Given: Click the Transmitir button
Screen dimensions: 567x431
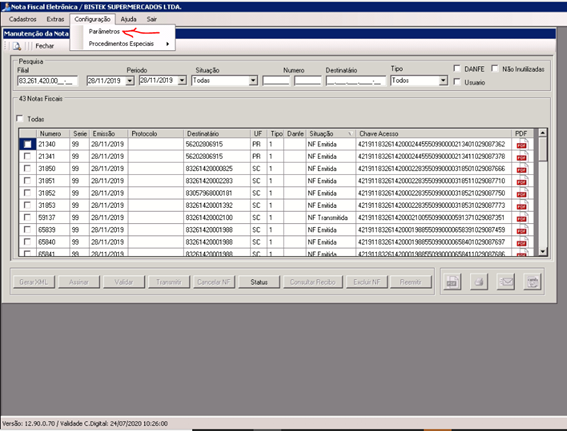Looking at the screenshot, I should 169,282.
